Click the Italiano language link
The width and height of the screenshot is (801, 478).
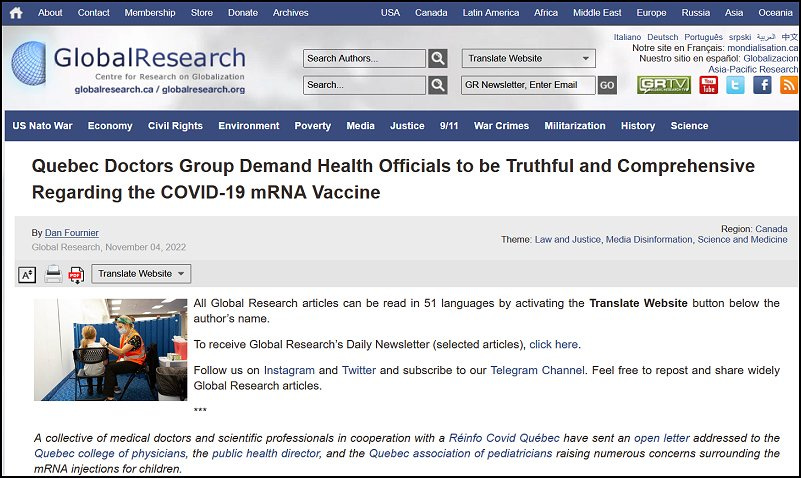(x=627, y=37)
